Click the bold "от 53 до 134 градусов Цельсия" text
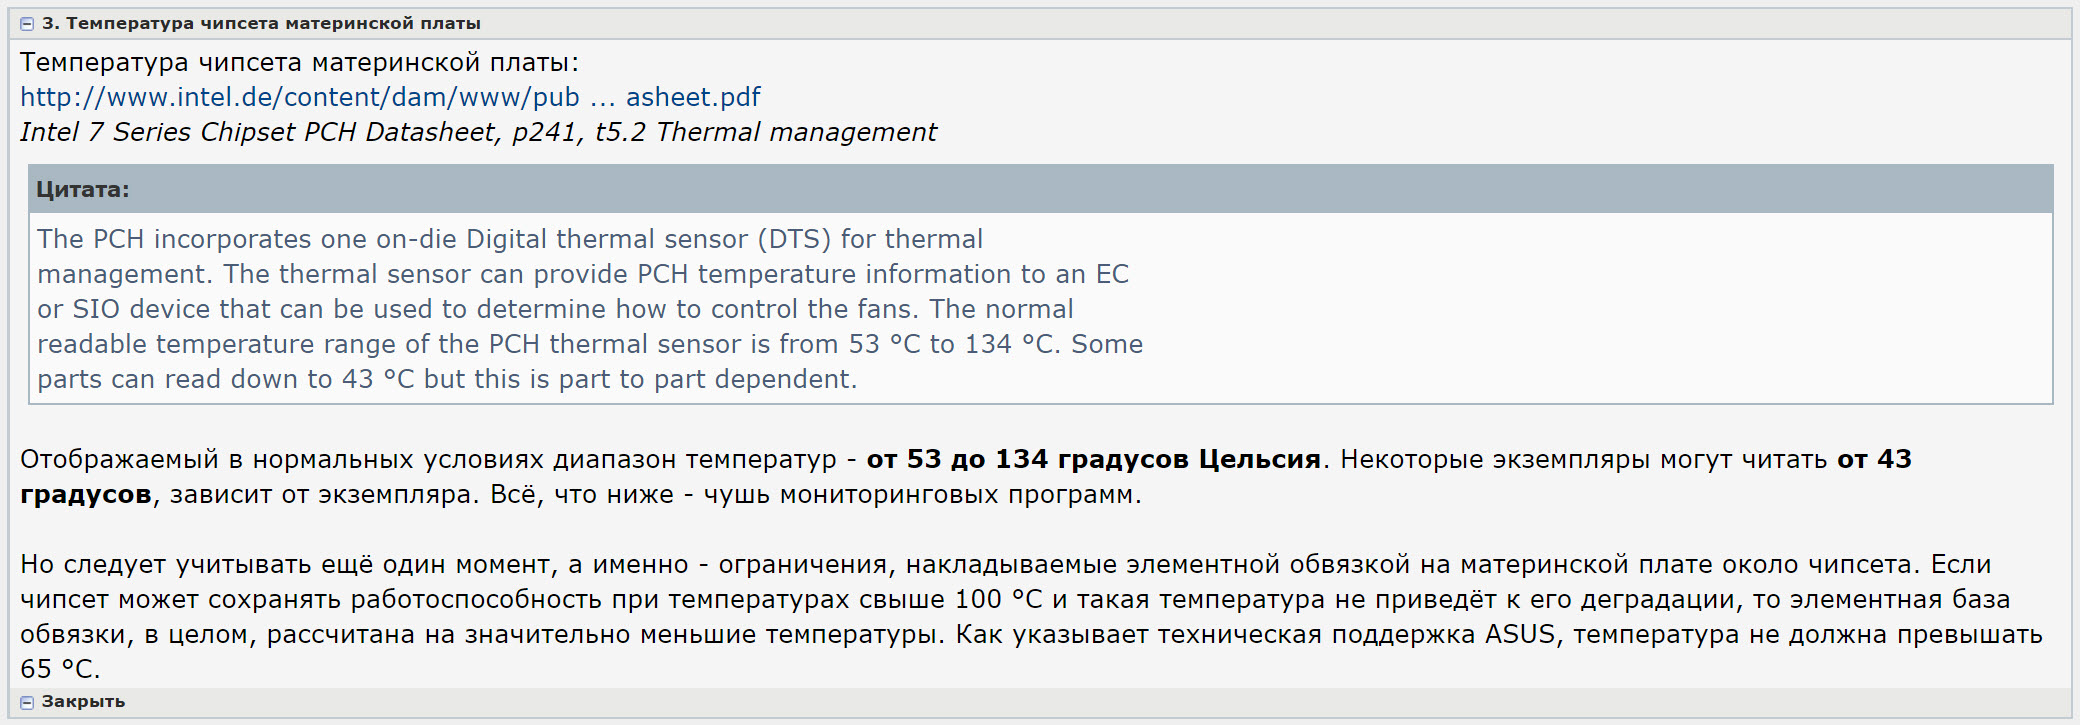Image resolution: width=2080 pixels, height=725 pixels. pos(1093,459)
